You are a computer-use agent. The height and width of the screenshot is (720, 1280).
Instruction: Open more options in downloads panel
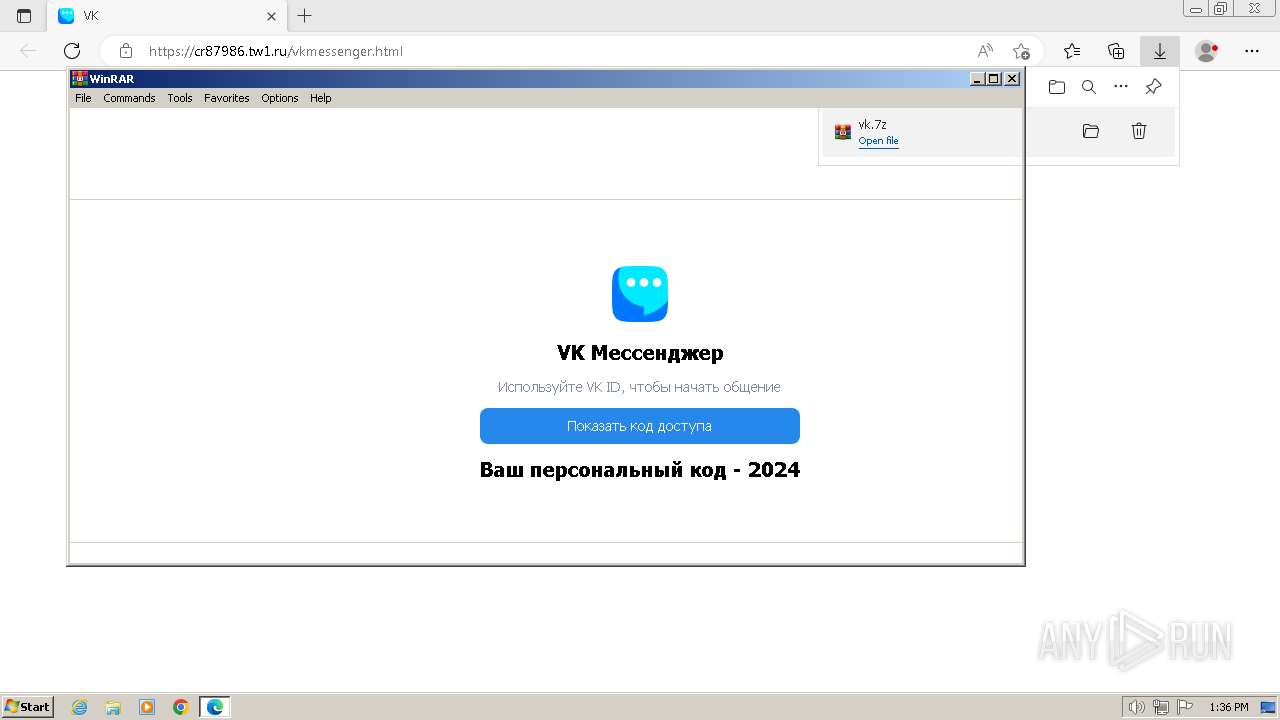coord(1121,87)
